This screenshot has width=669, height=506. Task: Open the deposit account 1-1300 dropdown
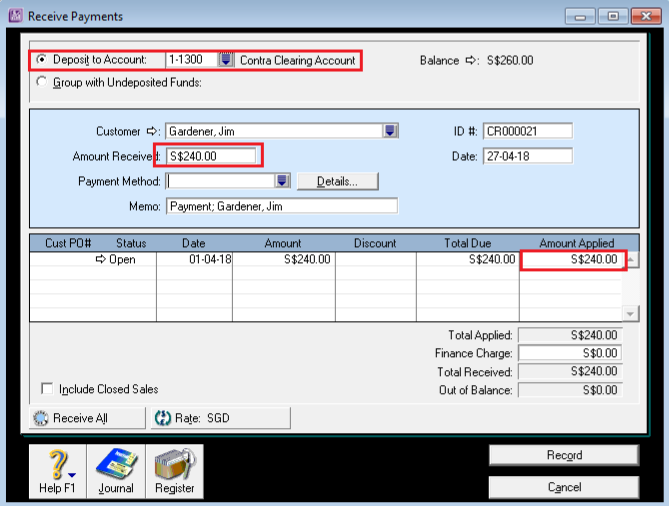[x=226, y=59]
